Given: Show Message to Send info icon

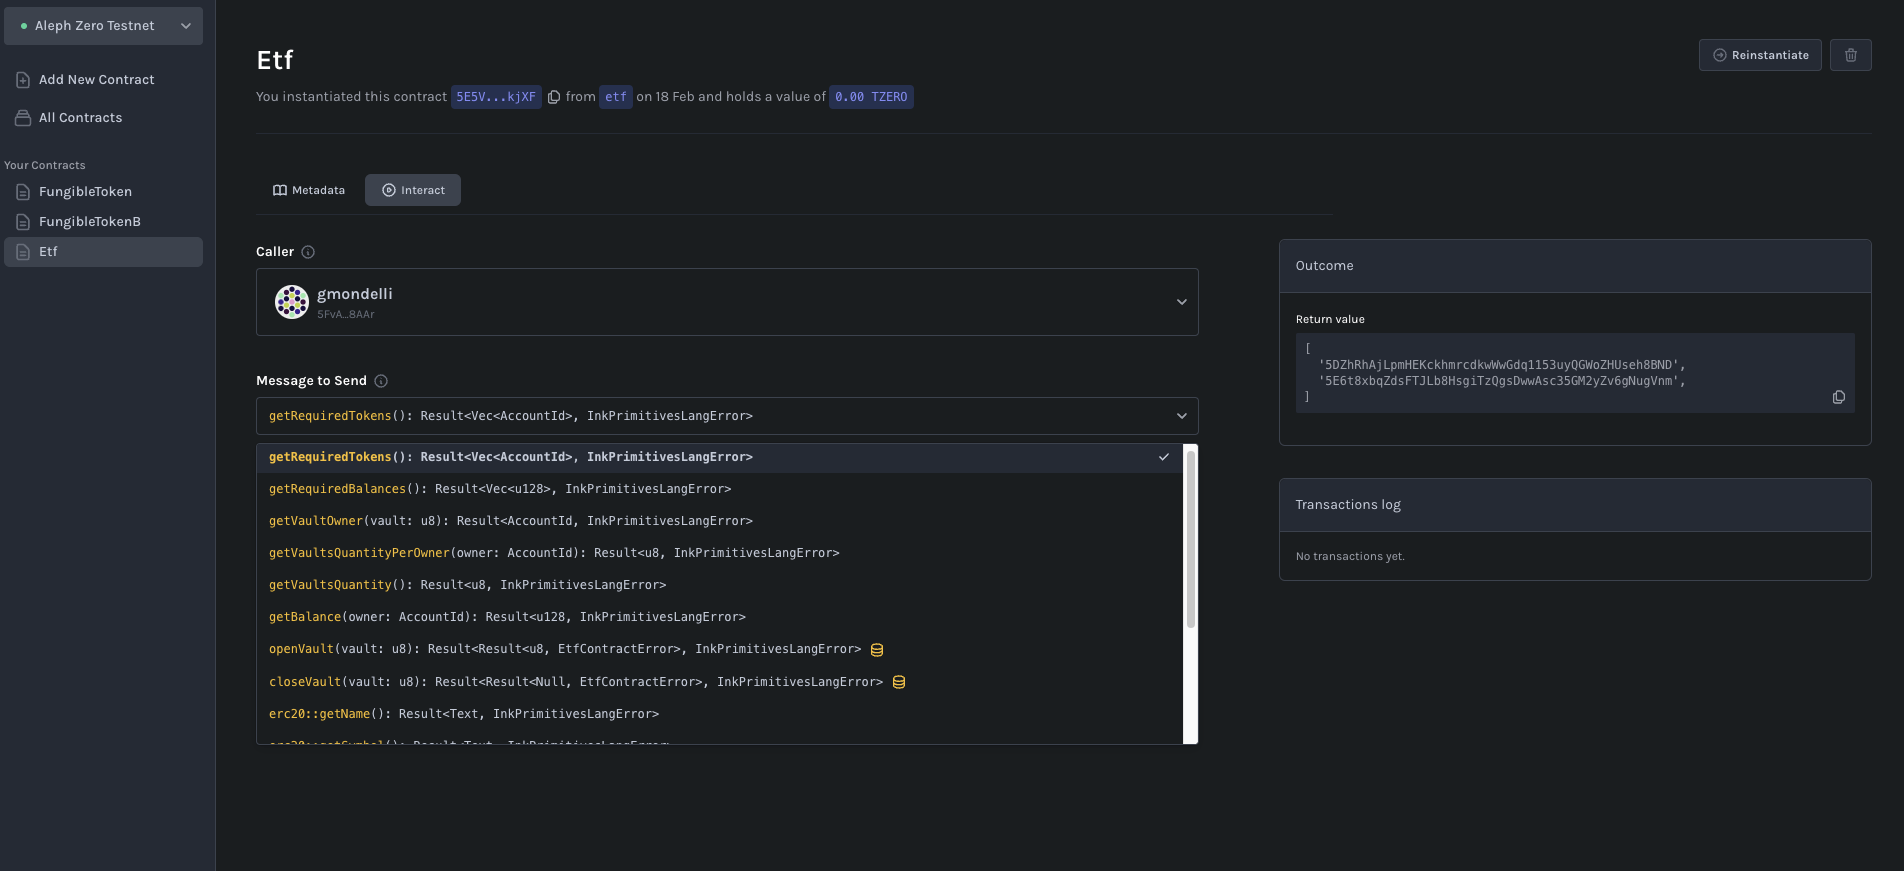Looking at the screenshot, I should pos(381,381).
